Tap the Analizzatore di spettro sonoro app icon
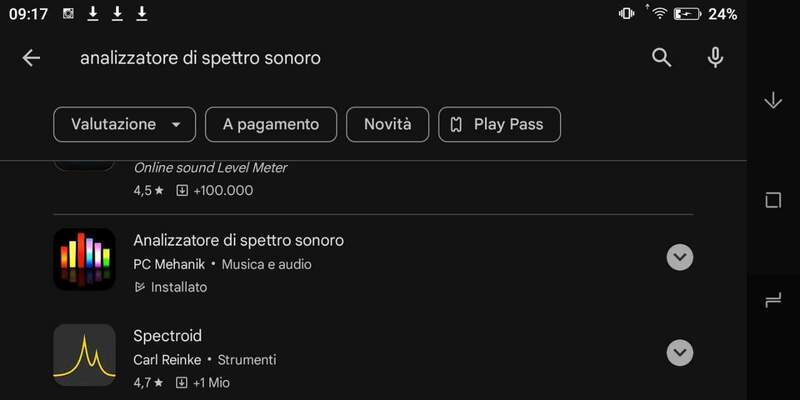Viewport: 800px width, 400px height. point(84,259)
